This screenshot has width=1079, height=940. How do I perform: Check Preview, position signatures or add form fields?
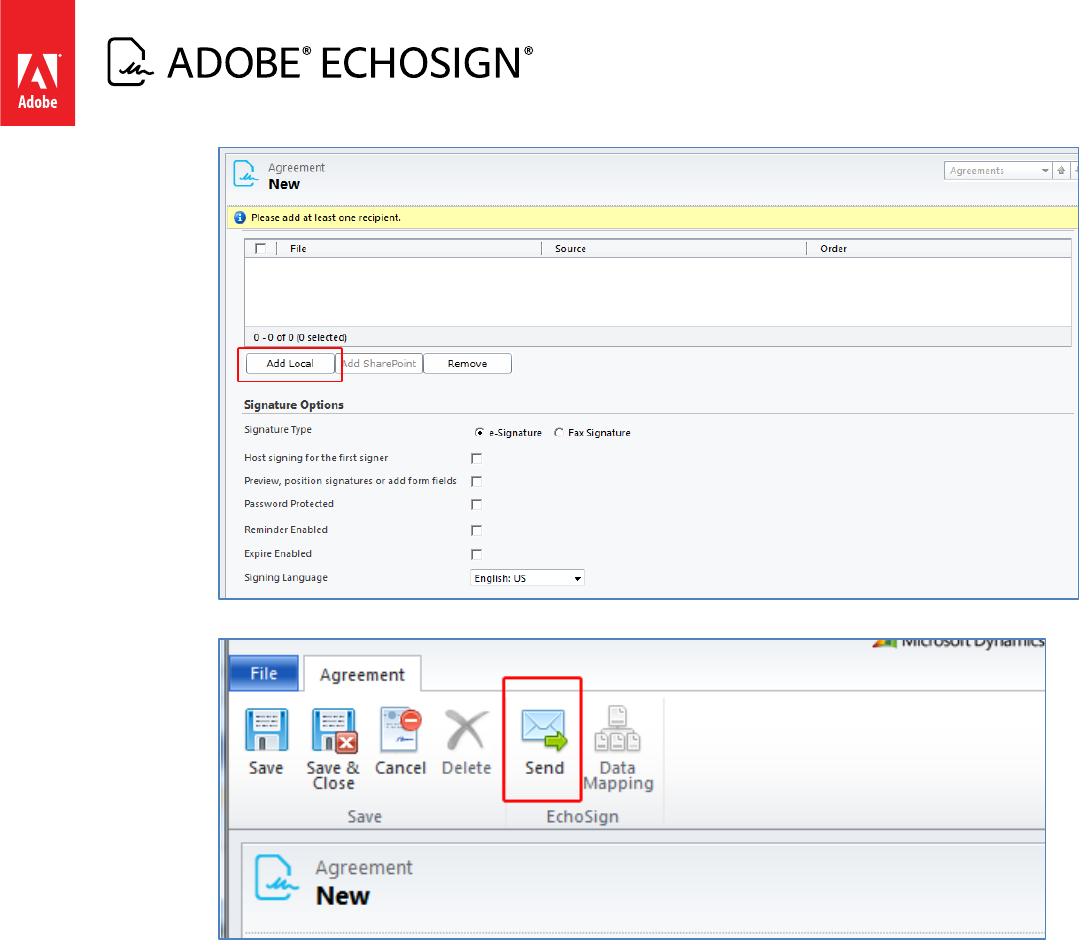pos(476,481)
